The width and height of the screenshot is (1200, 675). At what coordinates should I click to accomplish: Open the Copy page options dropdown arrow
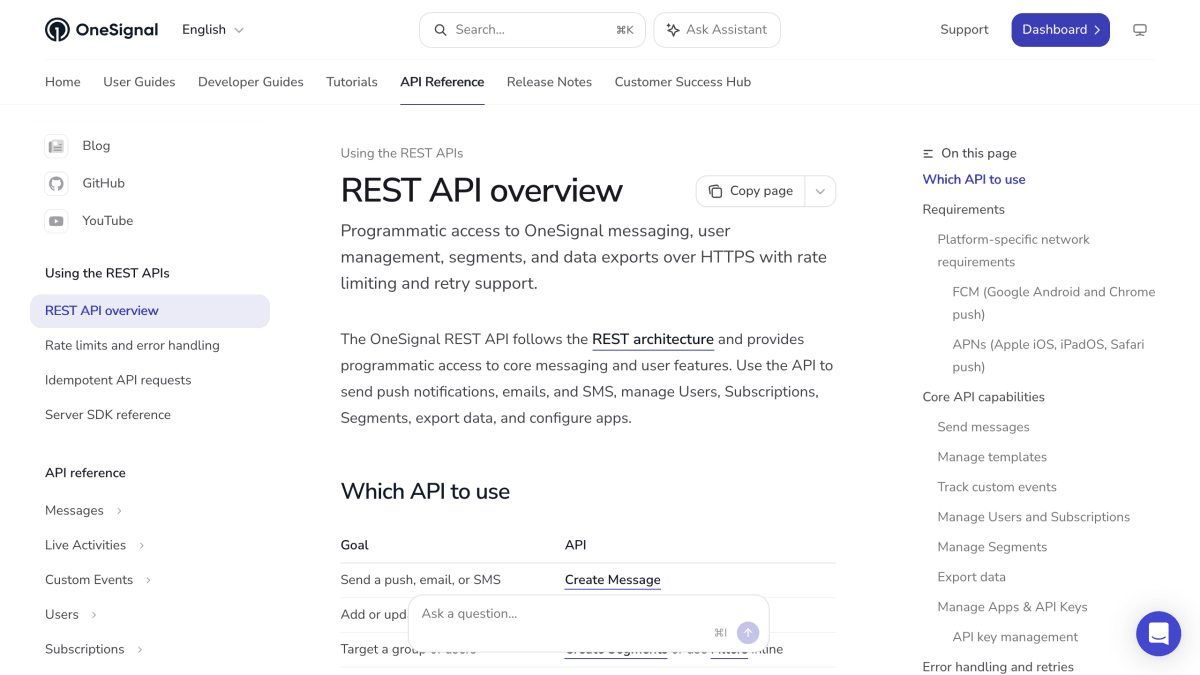coord(820,191)
